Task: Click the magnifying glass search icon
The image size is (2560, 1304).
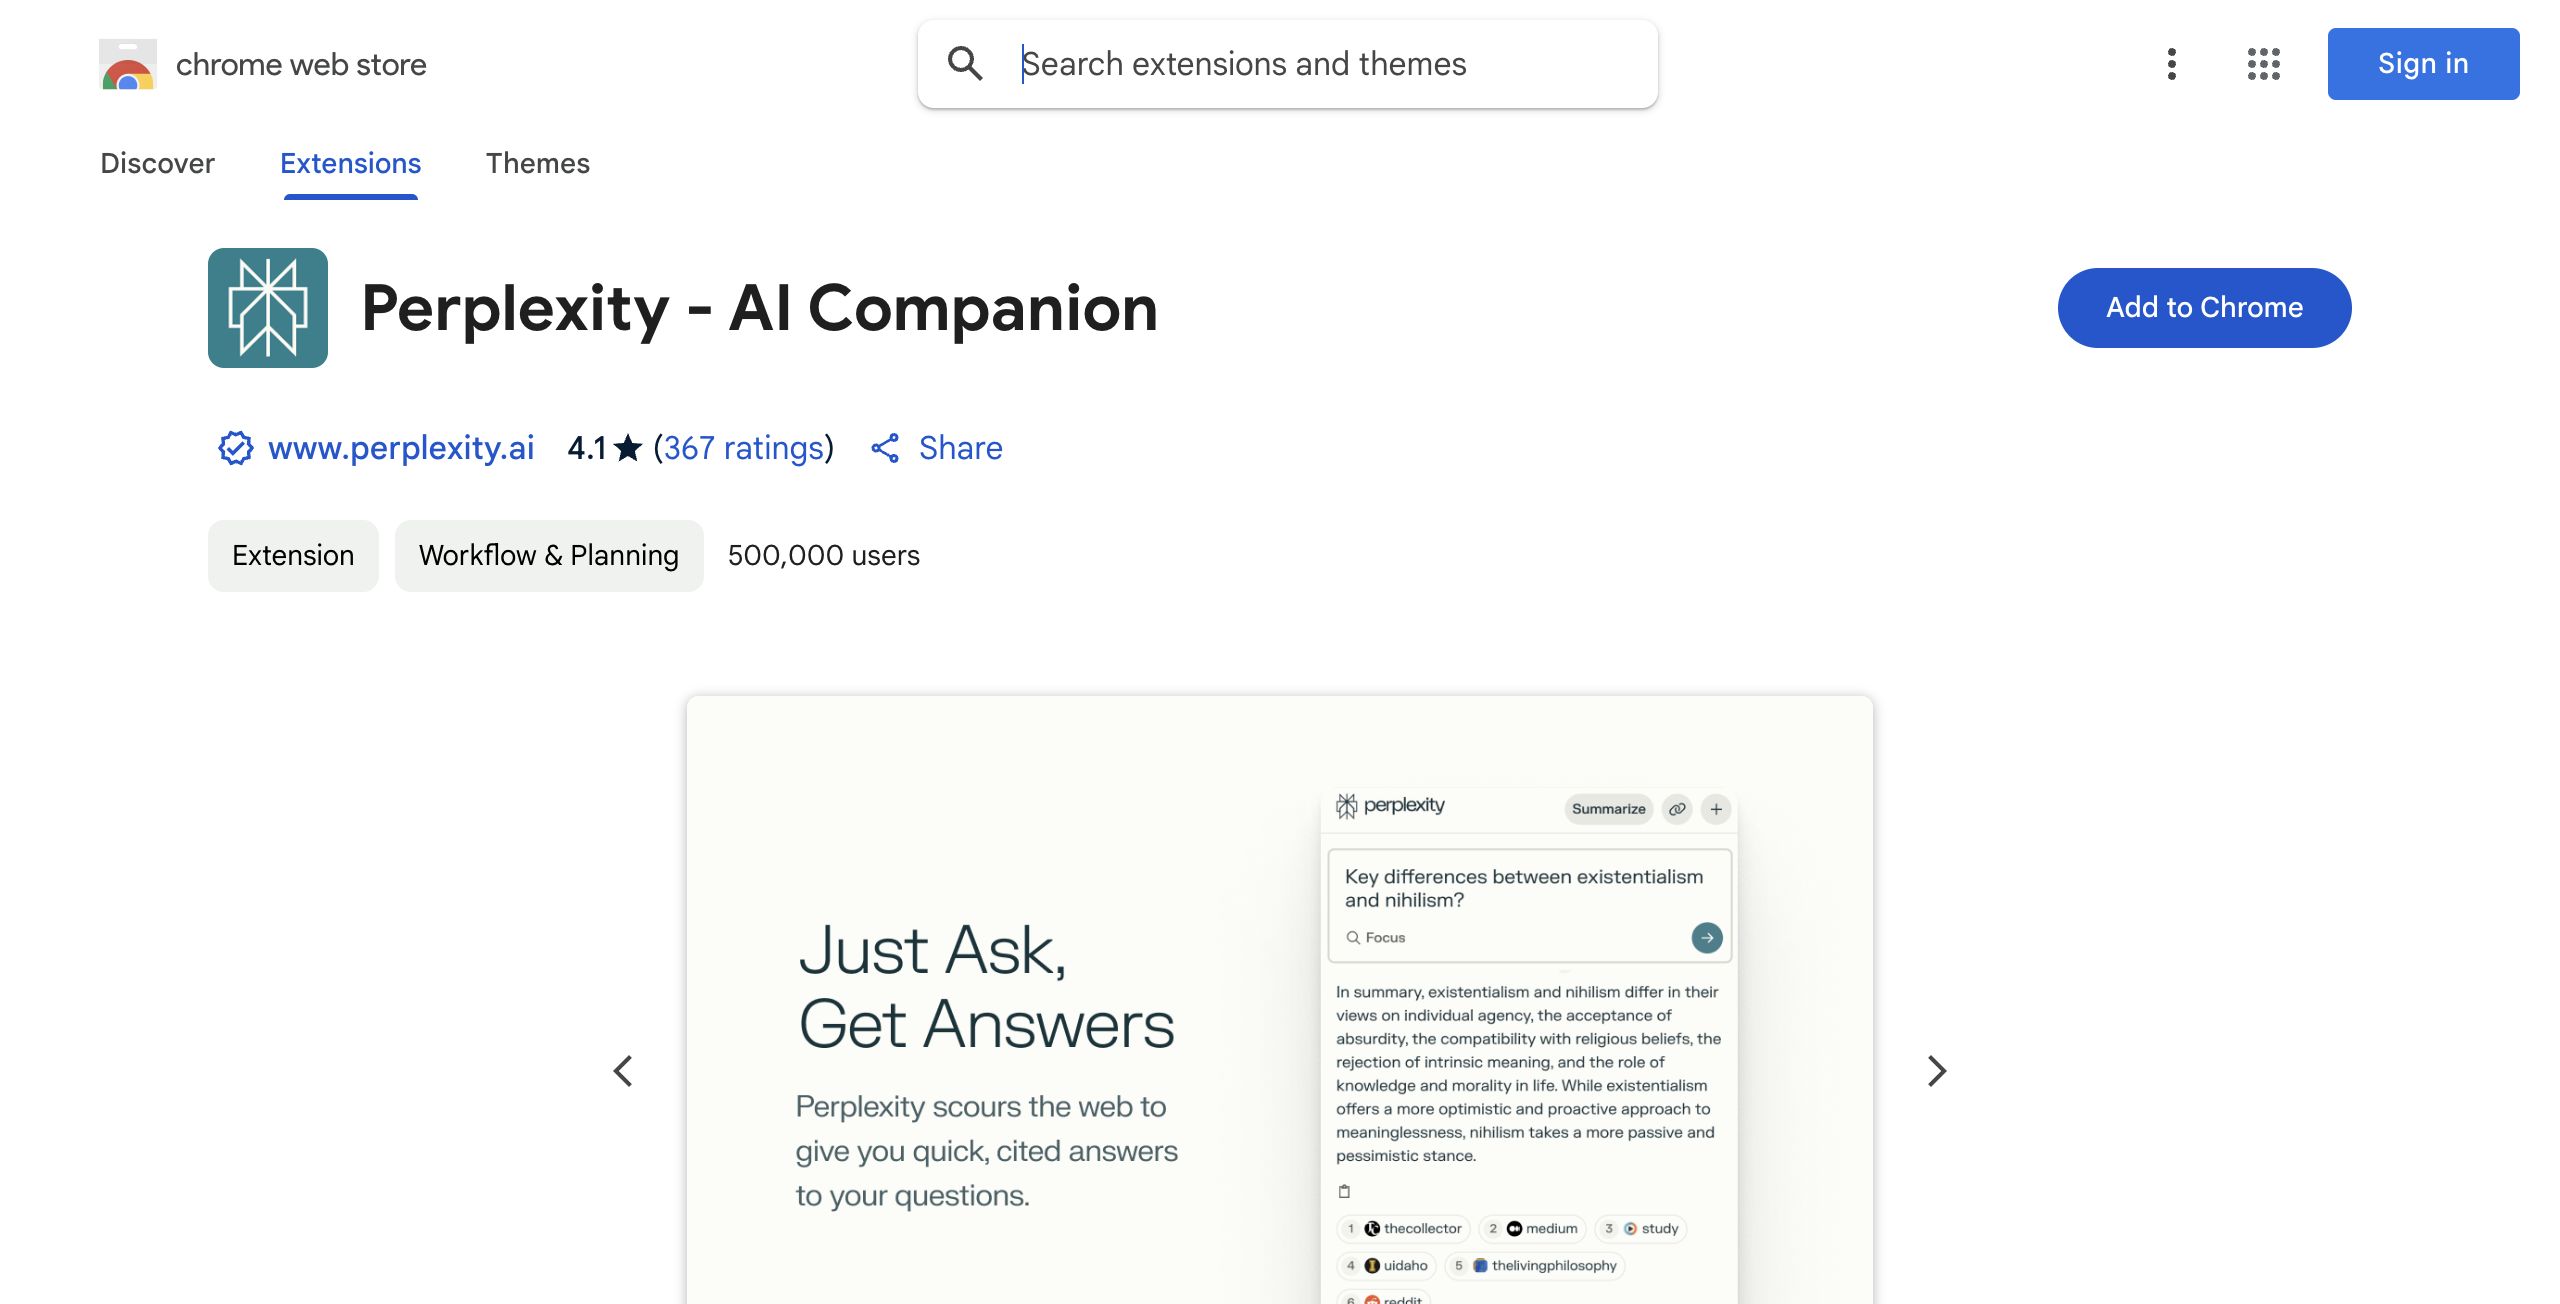Action: coord(965,64)
